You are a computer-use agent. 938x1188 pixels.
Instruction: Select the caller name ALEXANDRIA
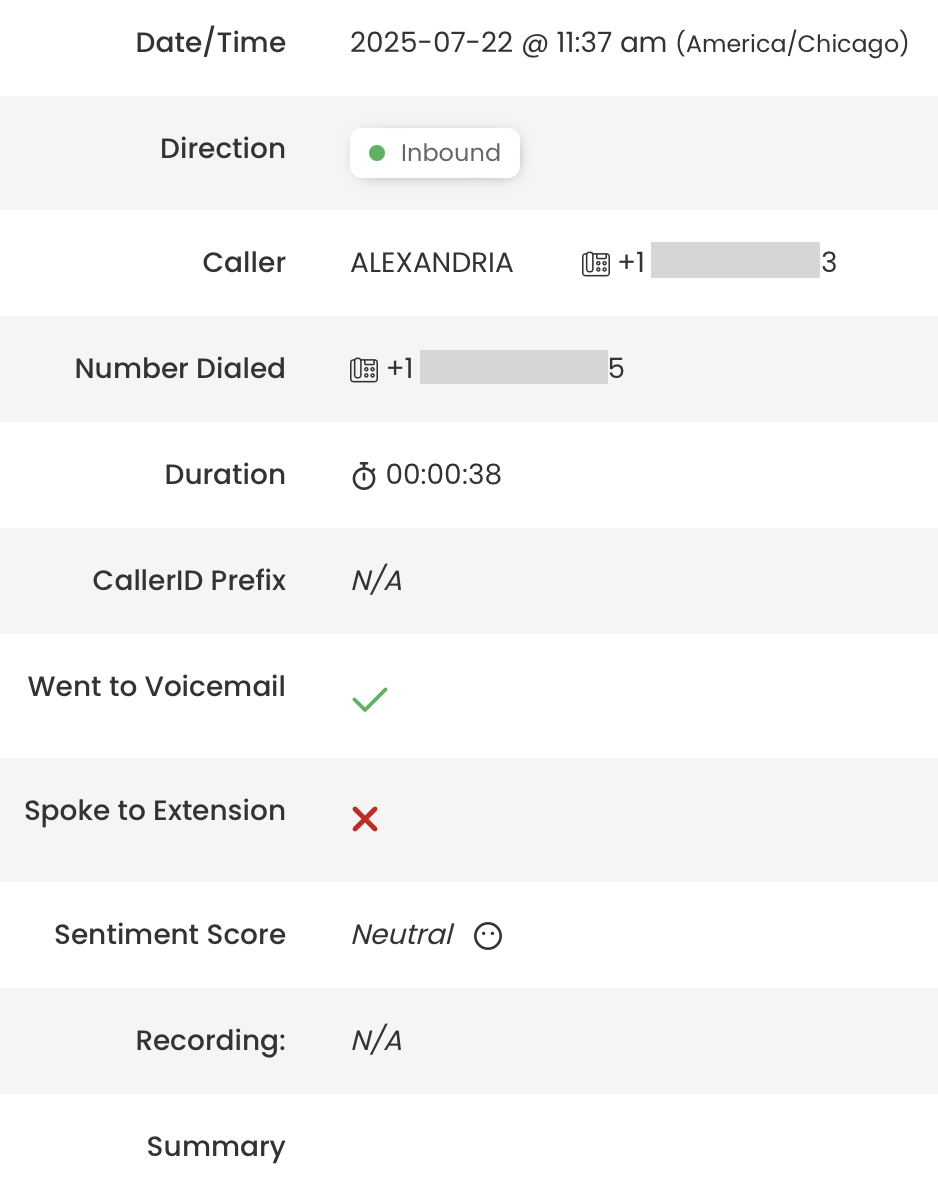coord(432,263)
